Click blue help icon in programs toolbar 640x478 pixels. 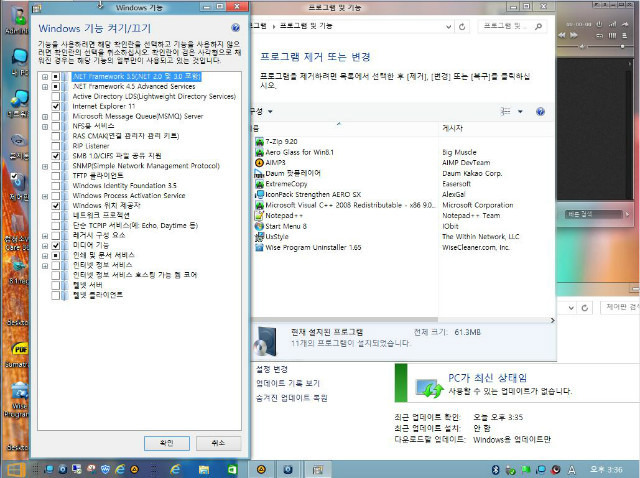(540, 111)
